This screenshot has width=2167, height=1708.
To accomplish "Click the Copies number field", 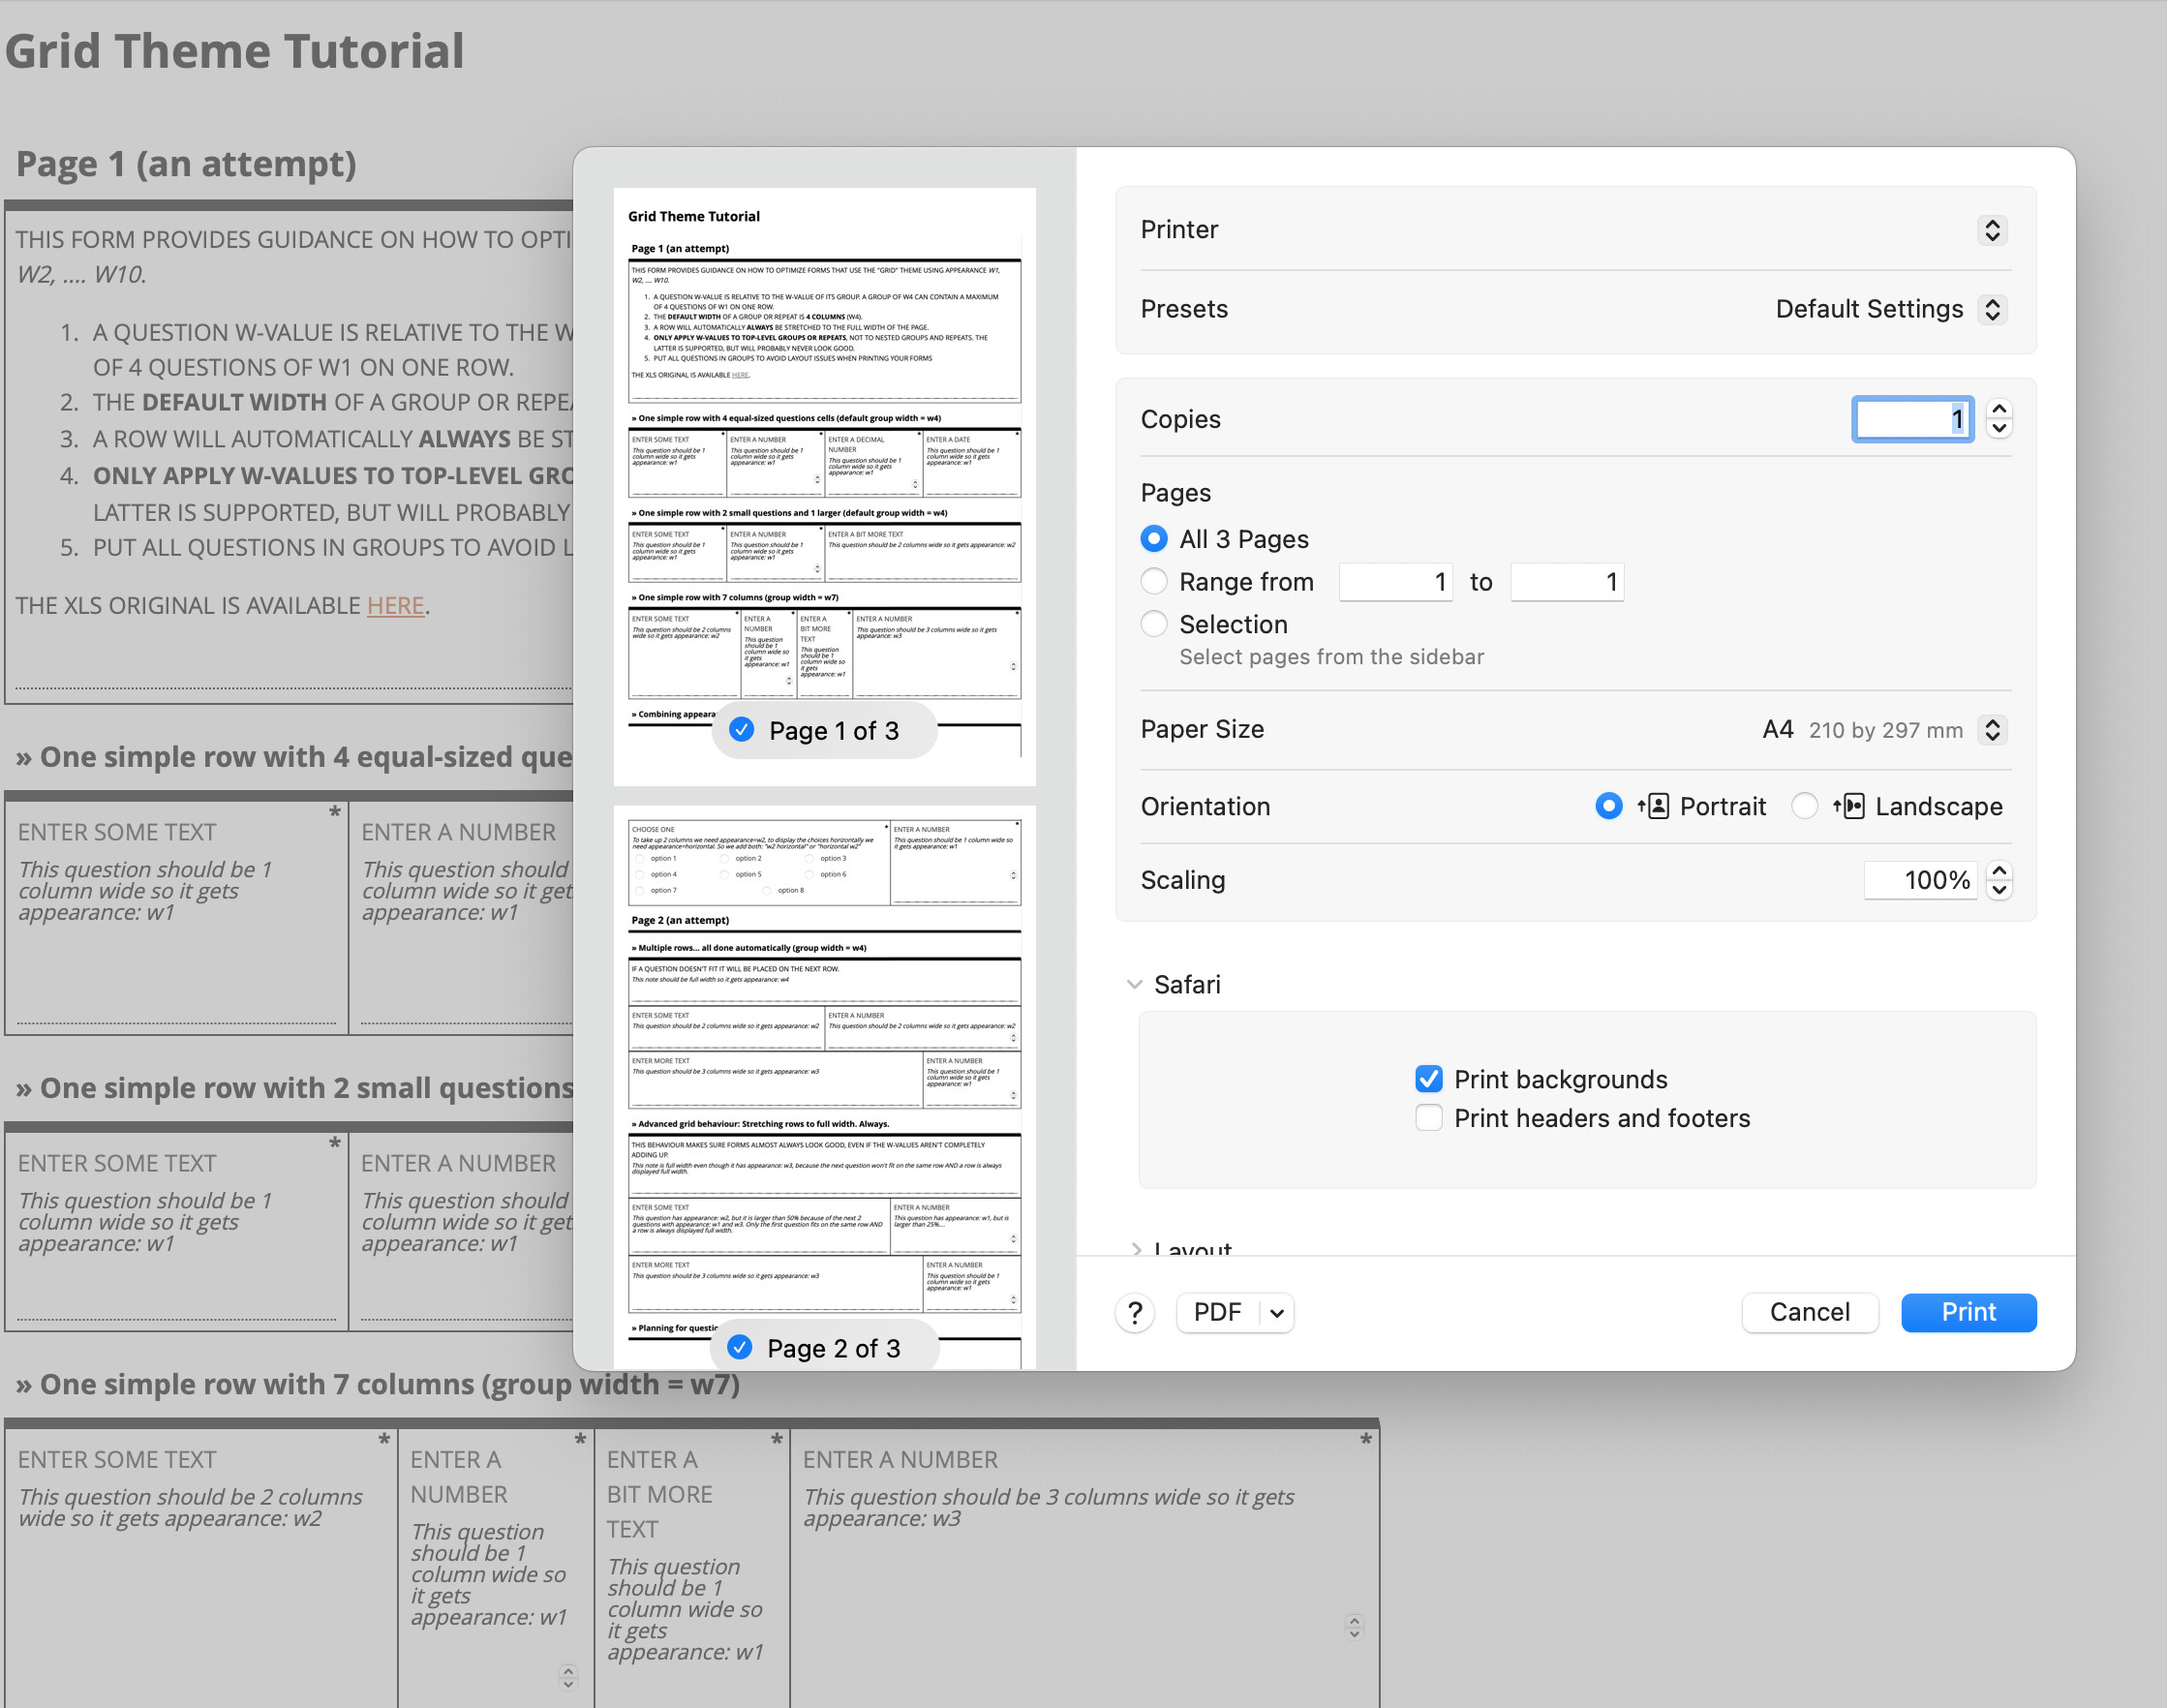I will (x=1912, y=419).
